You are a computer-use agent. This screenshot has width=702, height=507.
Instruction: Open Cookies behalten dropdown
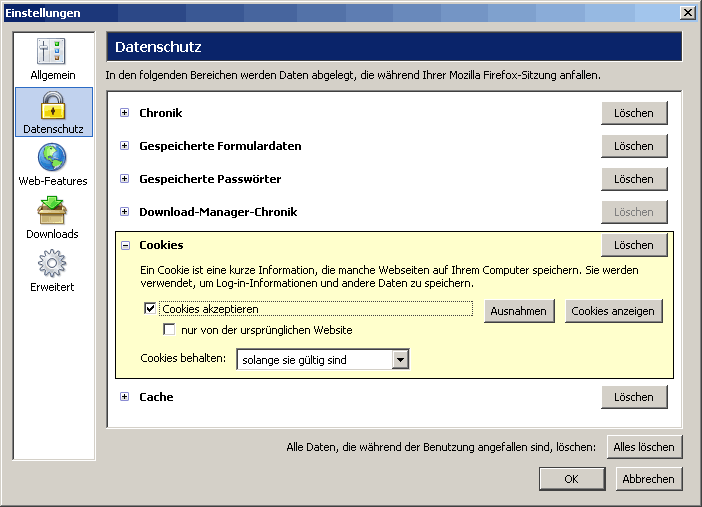[x=323, y=360]
